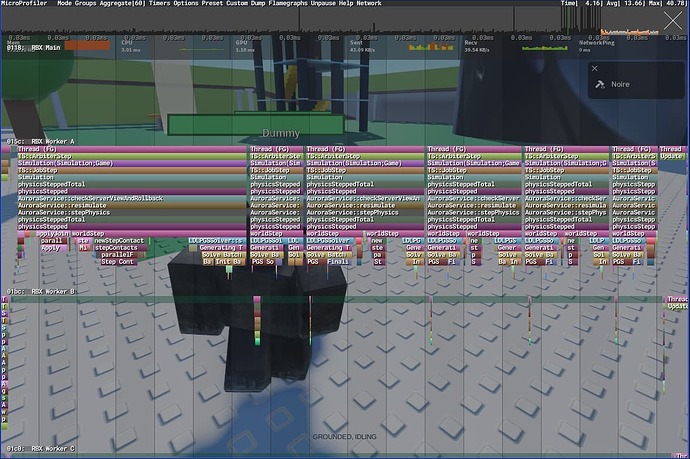Image resolution: width=690 pixels, height=459 pixels.
Task: Open the Timers menu
Action: click(159, 3)
